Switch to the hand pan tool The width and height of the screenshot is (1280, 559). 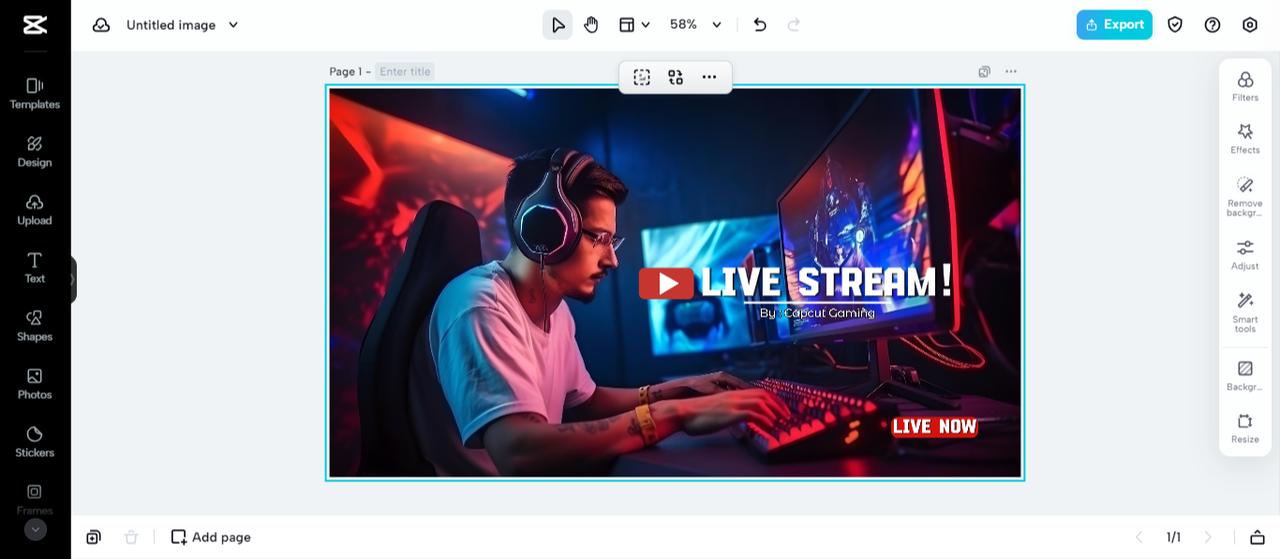click(x=591, y=25)
